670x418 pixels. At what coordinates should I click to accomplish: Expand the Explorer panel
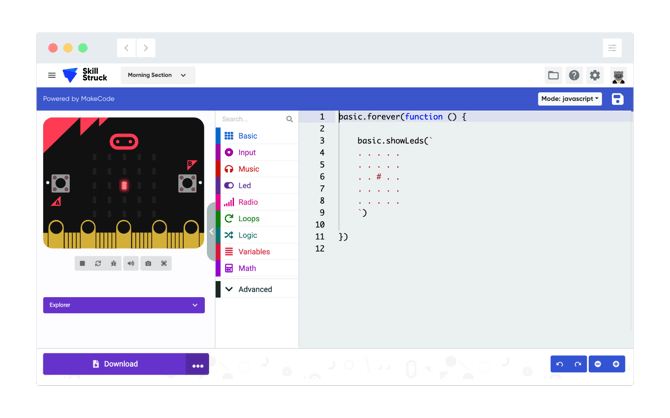coord(123,305)
